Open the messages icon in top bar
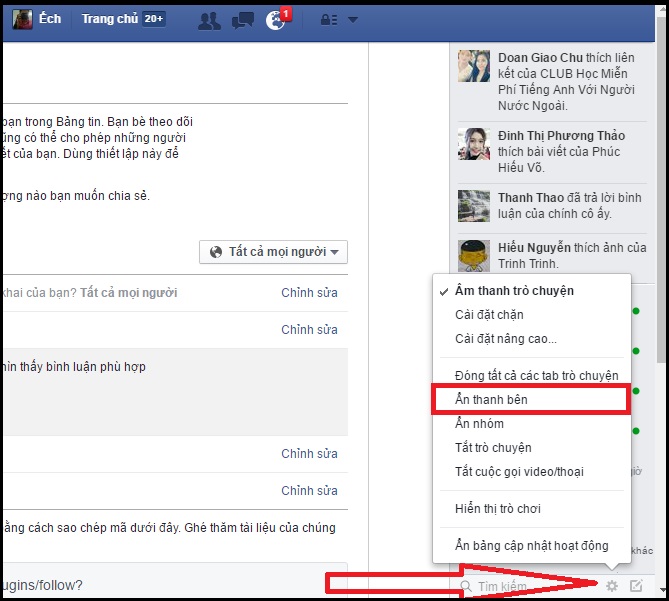669x601 pixels. [243, 20]
